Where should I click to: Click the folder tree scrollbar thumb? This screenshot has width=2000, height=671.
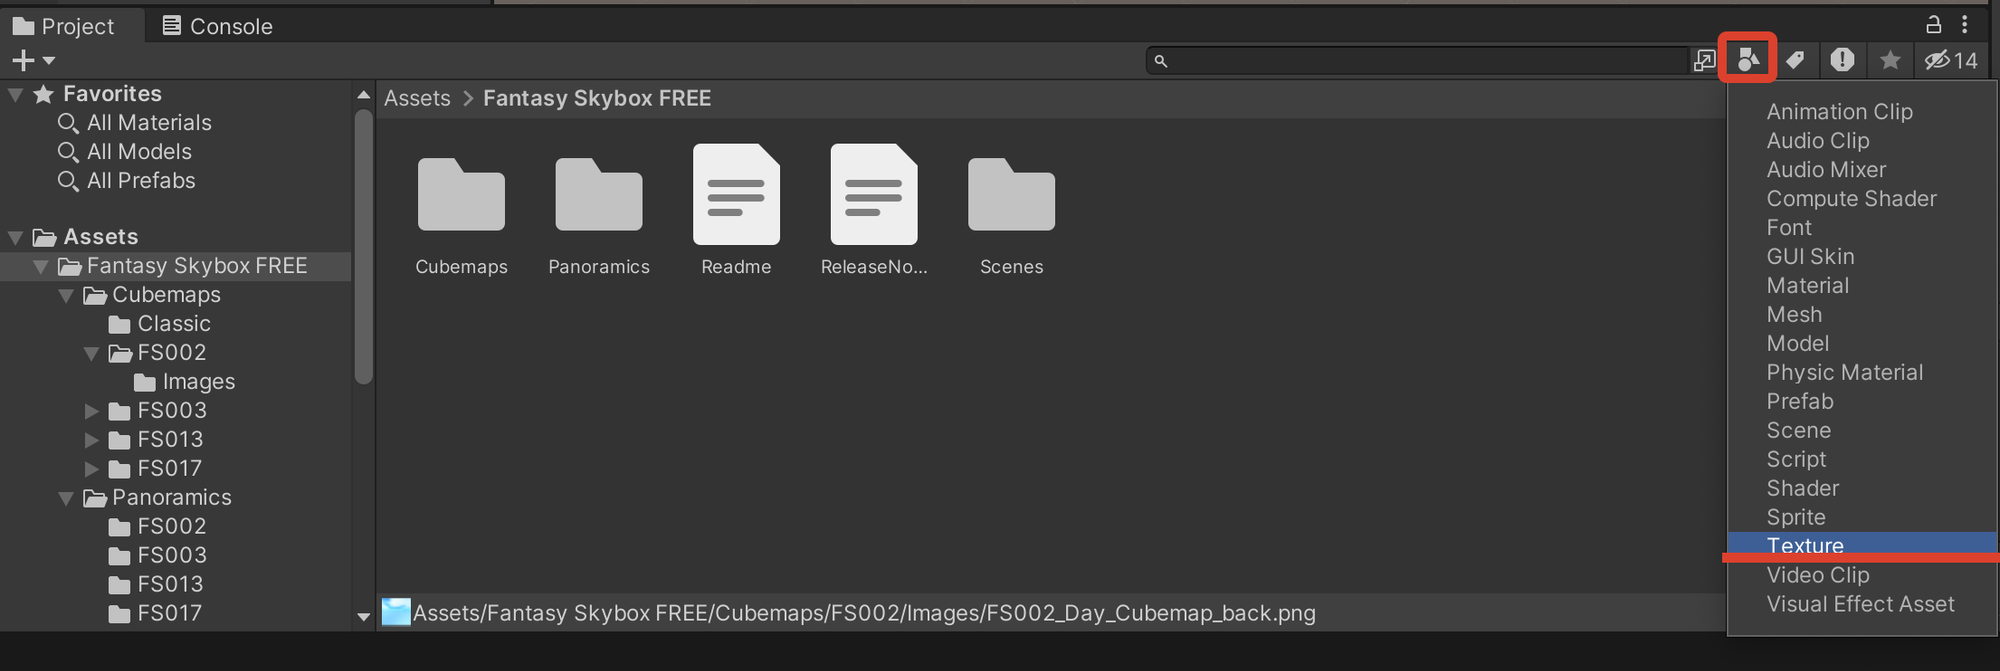click(x=363, y=245)
